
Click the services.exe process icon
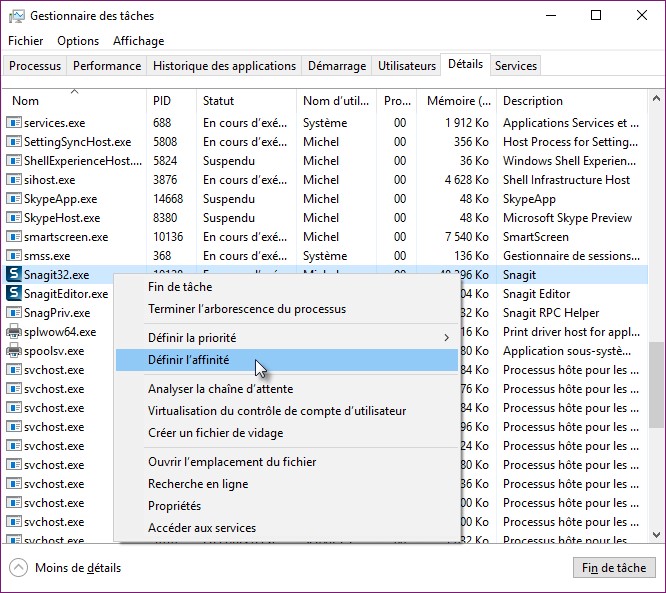[x=14, y=123]
